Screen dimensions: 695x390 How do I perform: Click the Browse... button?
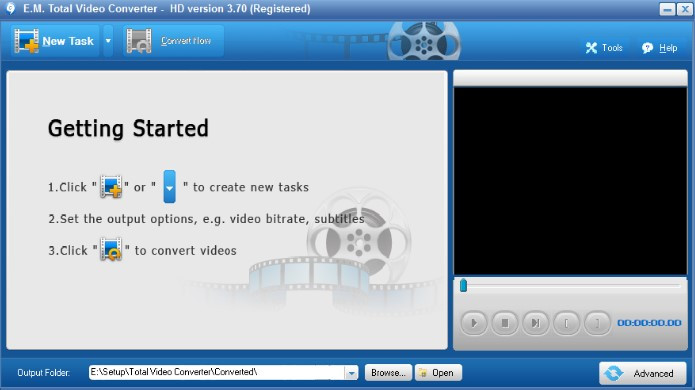(x=388, y=373)
